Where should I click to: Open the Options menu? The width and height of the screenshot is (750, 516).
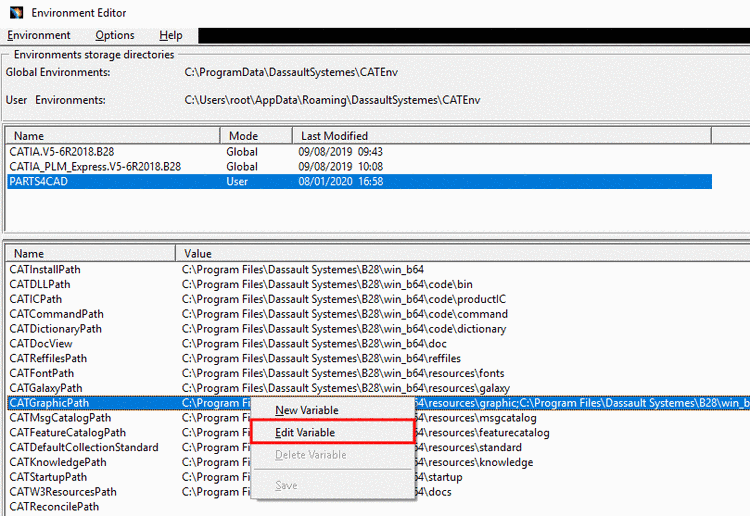(115, 35)
